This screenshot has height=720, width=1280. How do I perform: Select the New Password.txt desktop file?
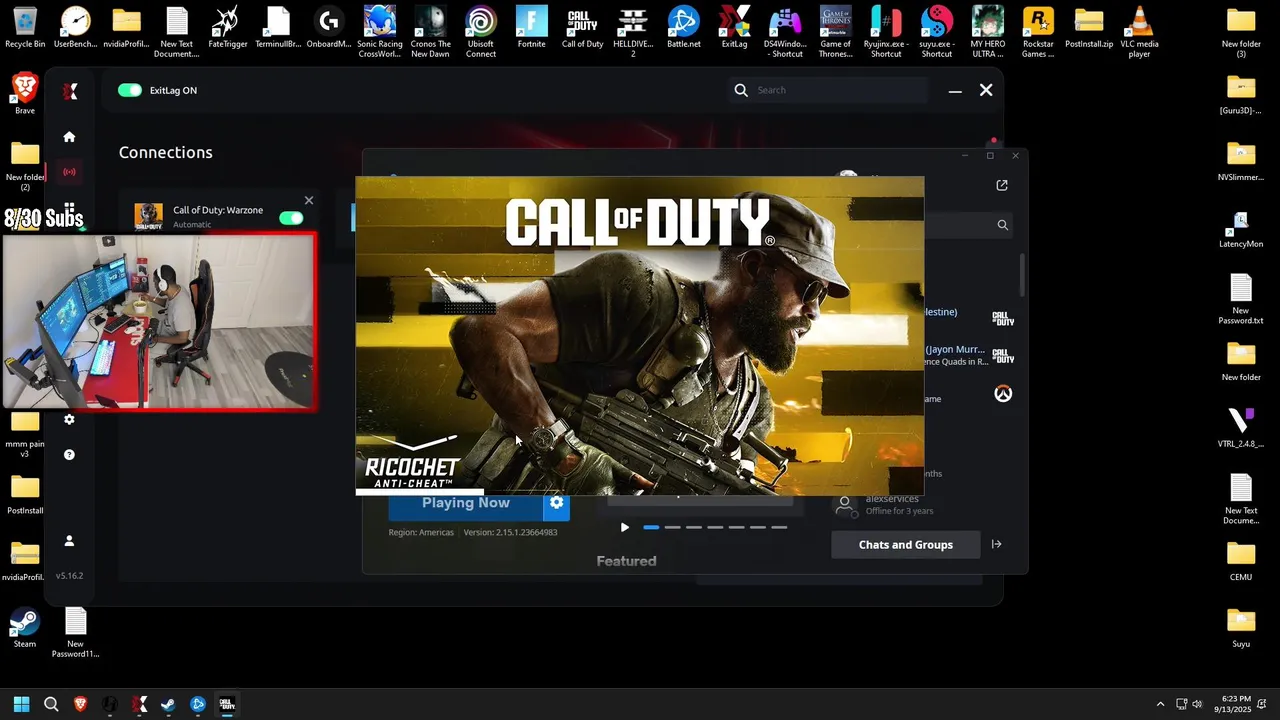click(x=1241, y=300)
